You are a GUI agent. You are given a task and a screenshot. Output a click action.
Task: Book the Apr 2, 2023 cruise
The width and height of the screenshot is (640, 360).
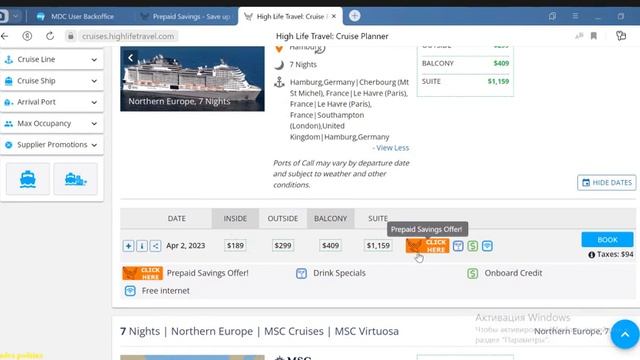607,240
